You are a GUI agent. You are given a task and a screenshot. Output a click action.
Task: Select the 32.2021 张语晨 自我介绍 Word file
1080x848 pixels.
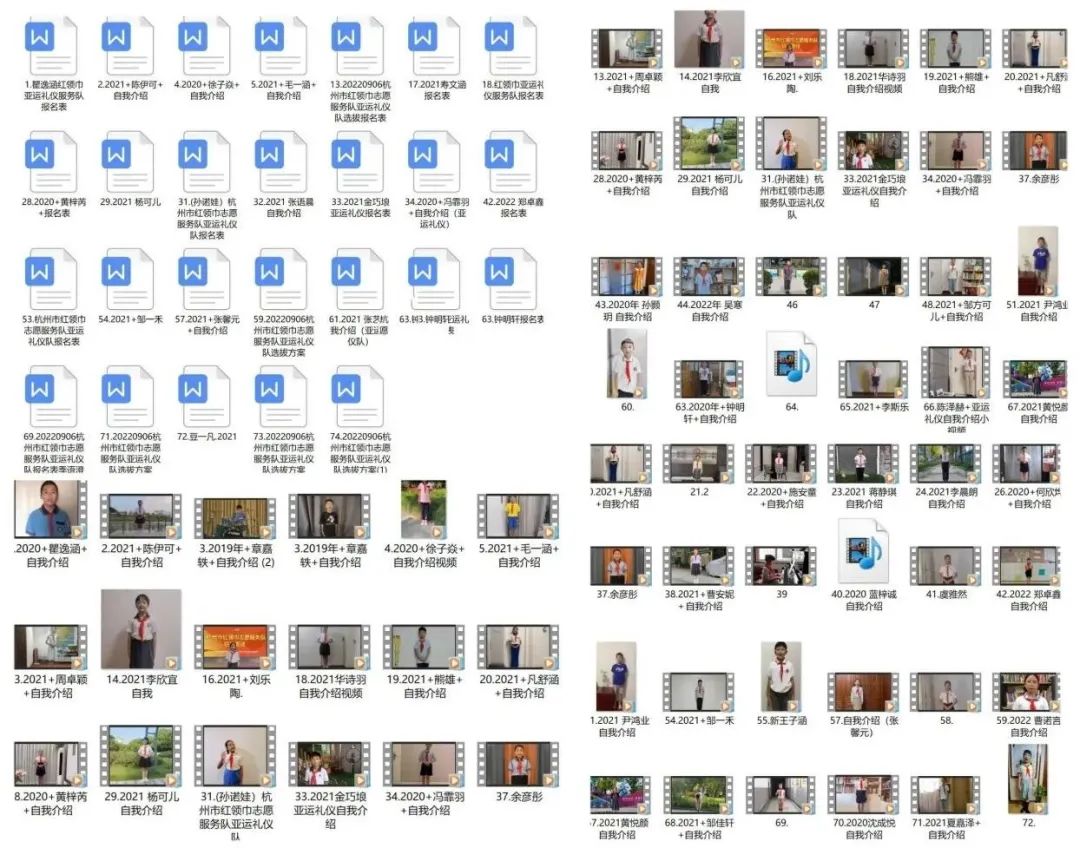click(280, 161)
